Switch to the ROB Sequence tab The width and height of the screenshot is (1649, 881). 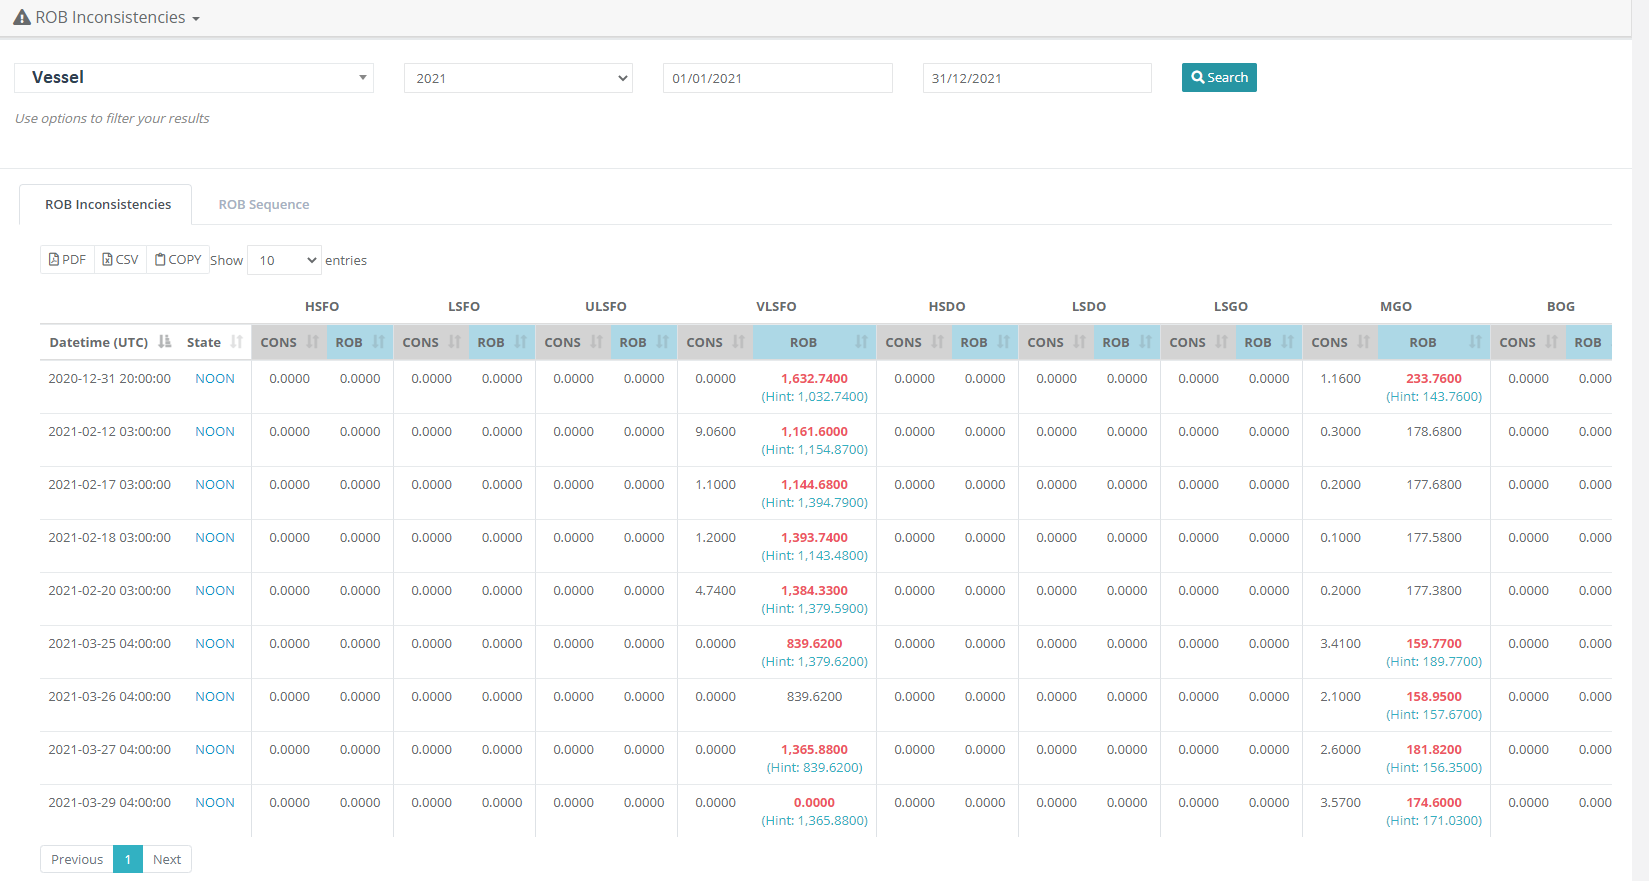coord(264,204)
